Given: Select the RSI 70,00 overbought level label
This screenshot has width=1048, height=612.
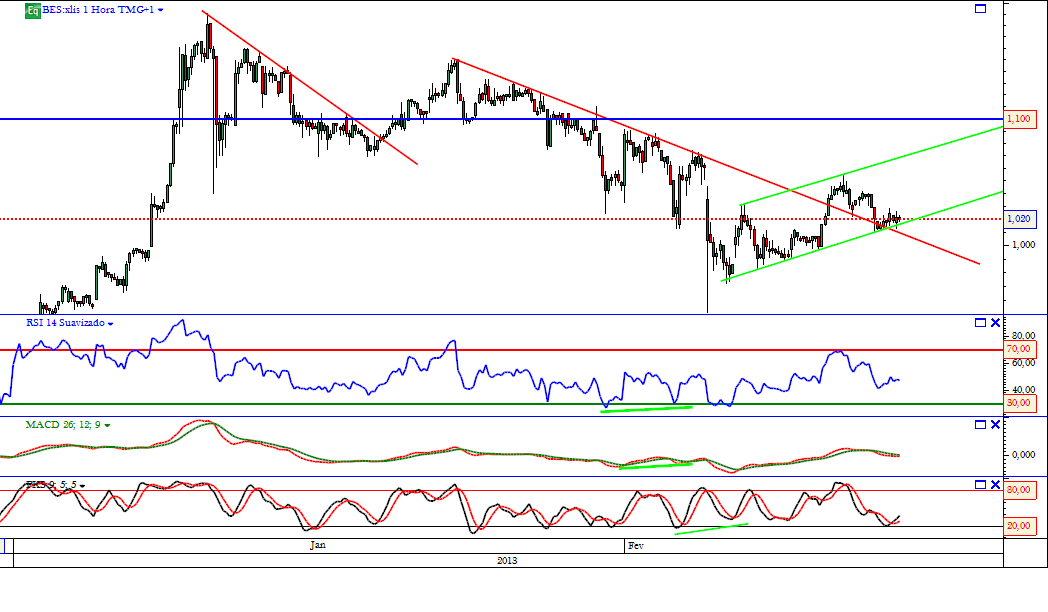Looking at the screenshot, I should [1020, 349].
